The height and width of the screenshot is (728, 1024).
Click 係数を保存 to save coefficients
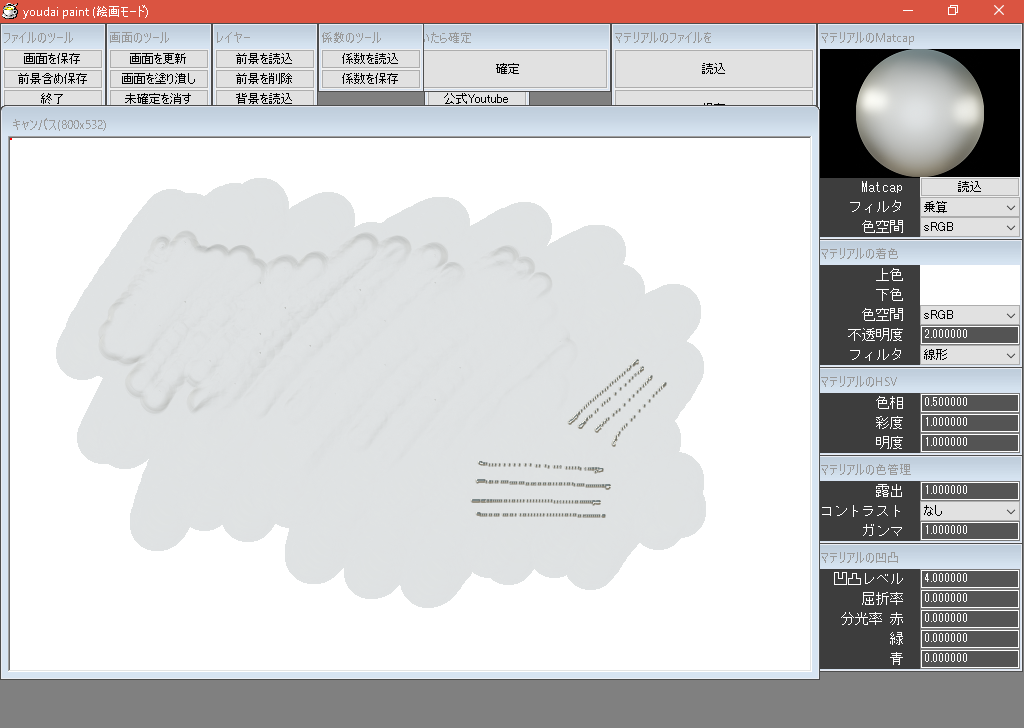click(x=370, y=78)
